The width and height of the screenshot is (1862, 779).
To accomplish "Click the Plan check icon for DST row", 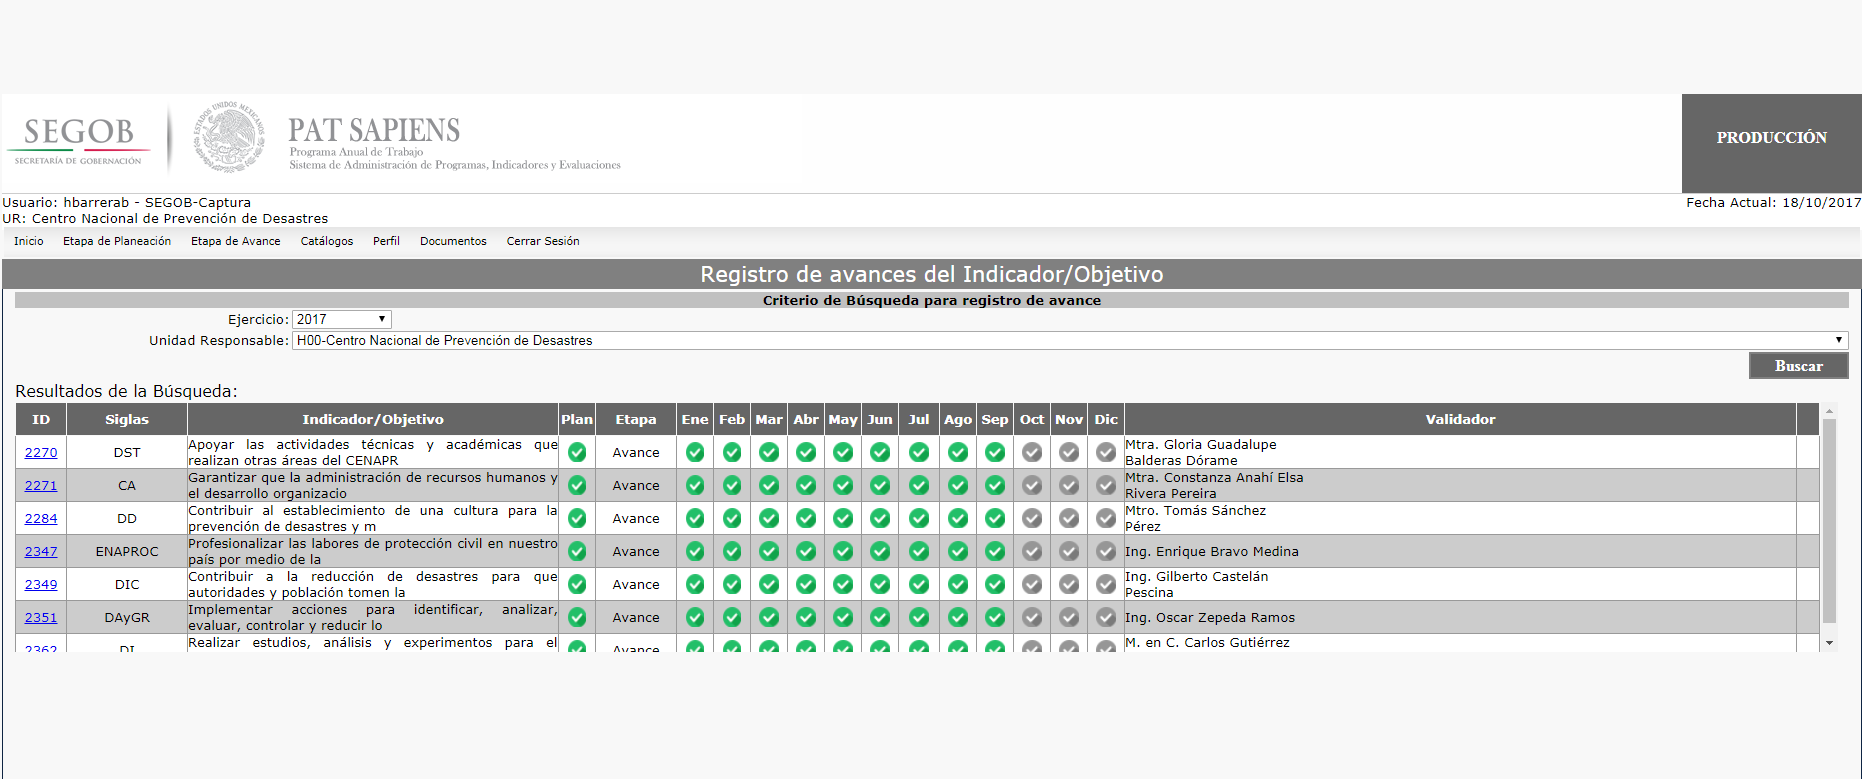I will point(577,452).
